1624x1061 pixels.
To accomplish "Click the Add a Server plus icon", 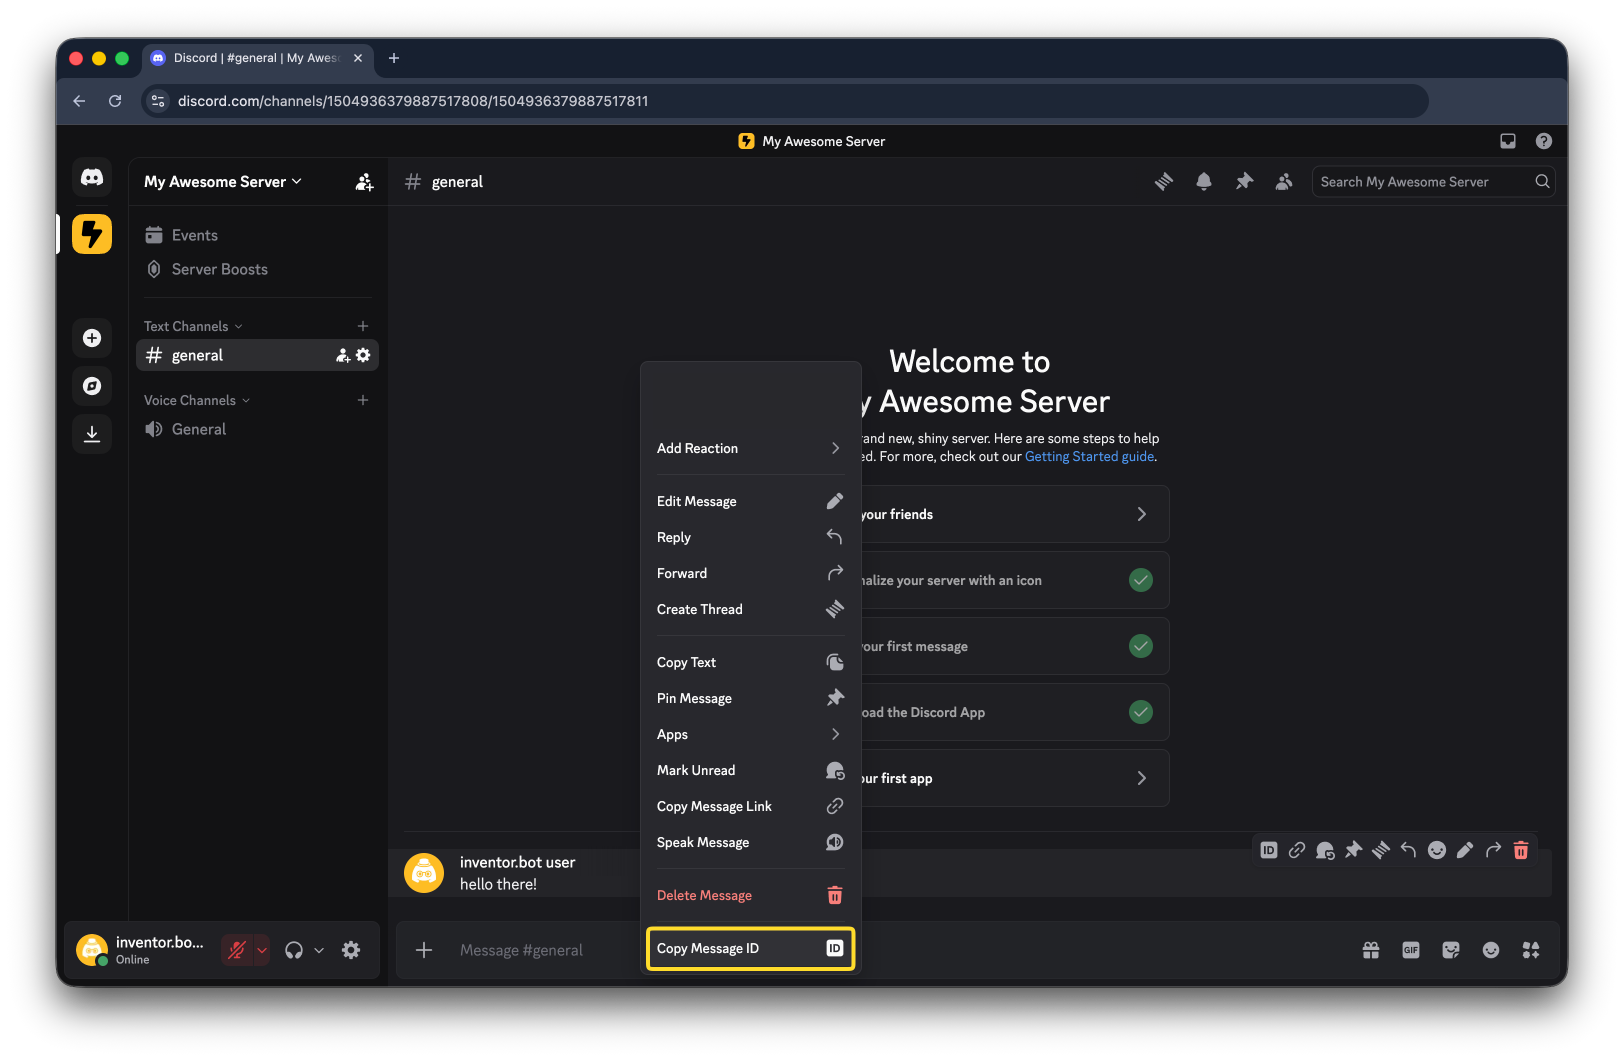I will (92, 338).
